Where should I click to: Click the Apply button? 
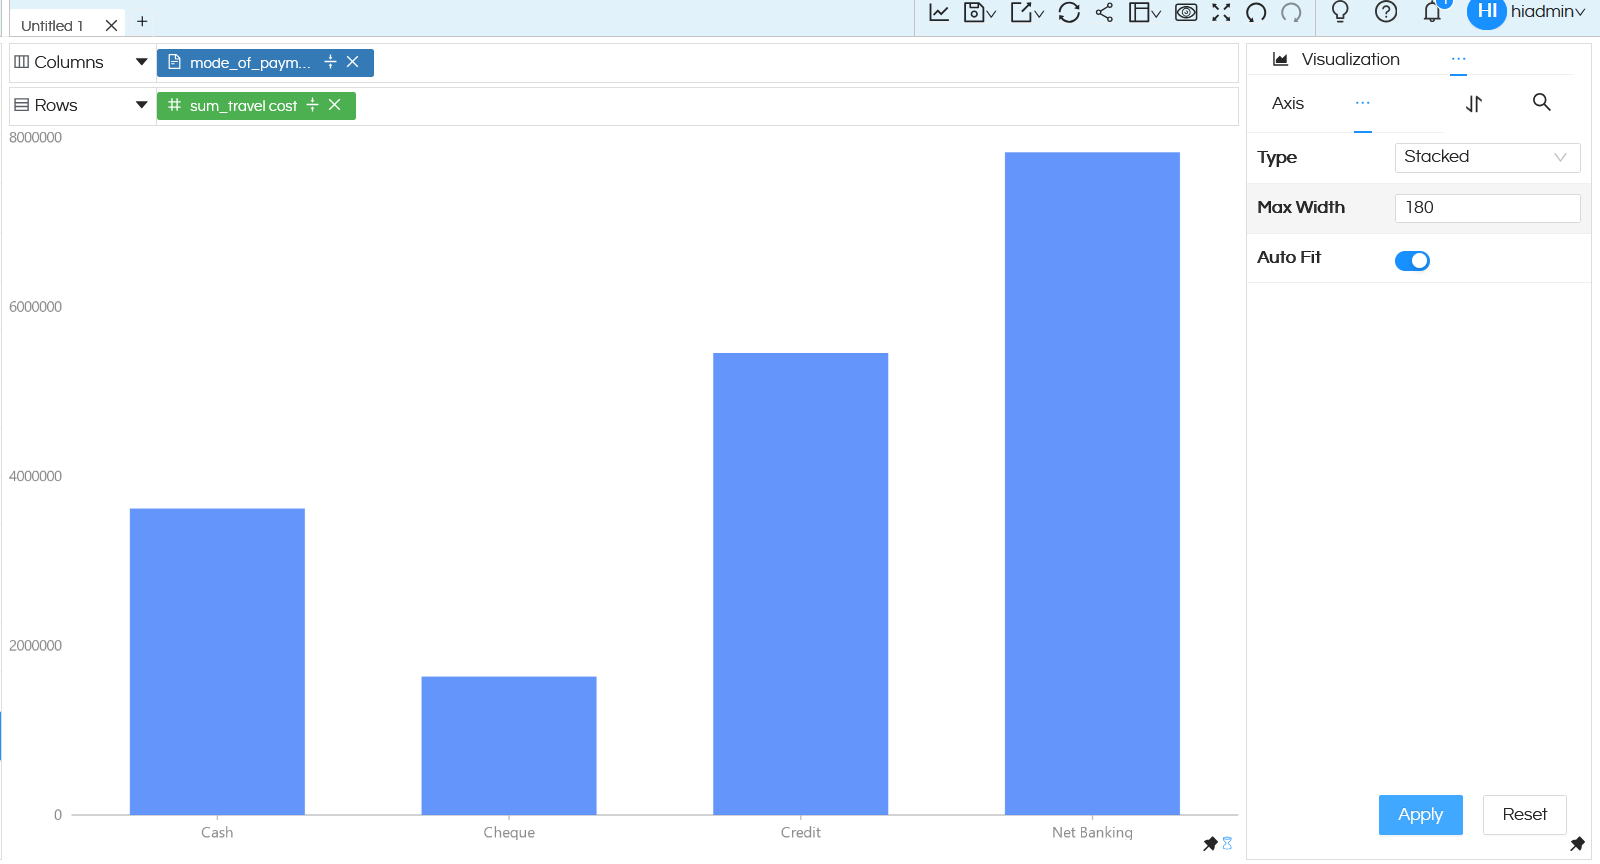[1420, 815]
